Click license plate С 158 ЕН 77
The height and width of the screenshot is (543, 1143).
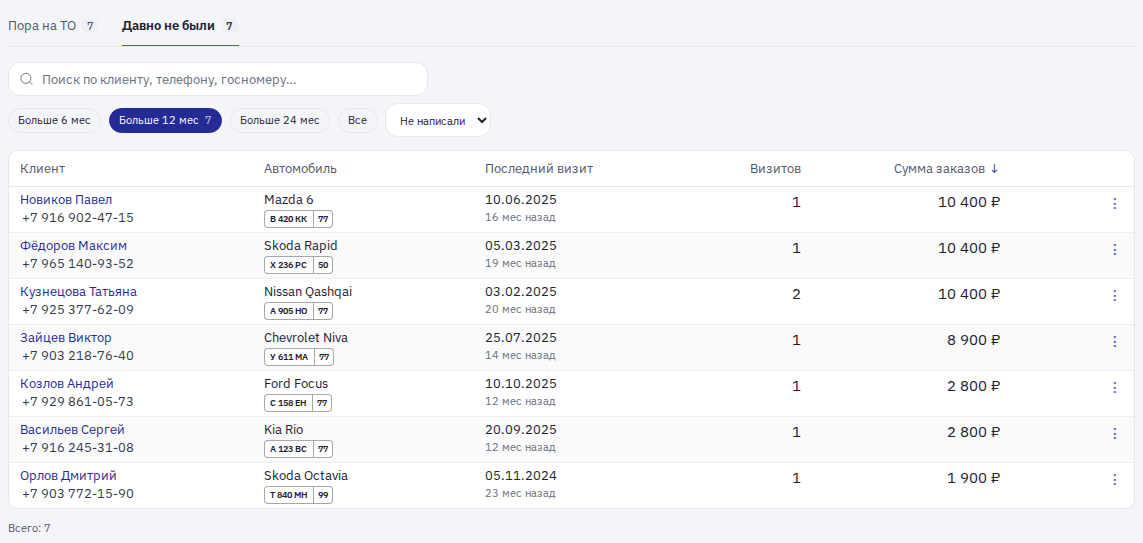pos(298,402)
